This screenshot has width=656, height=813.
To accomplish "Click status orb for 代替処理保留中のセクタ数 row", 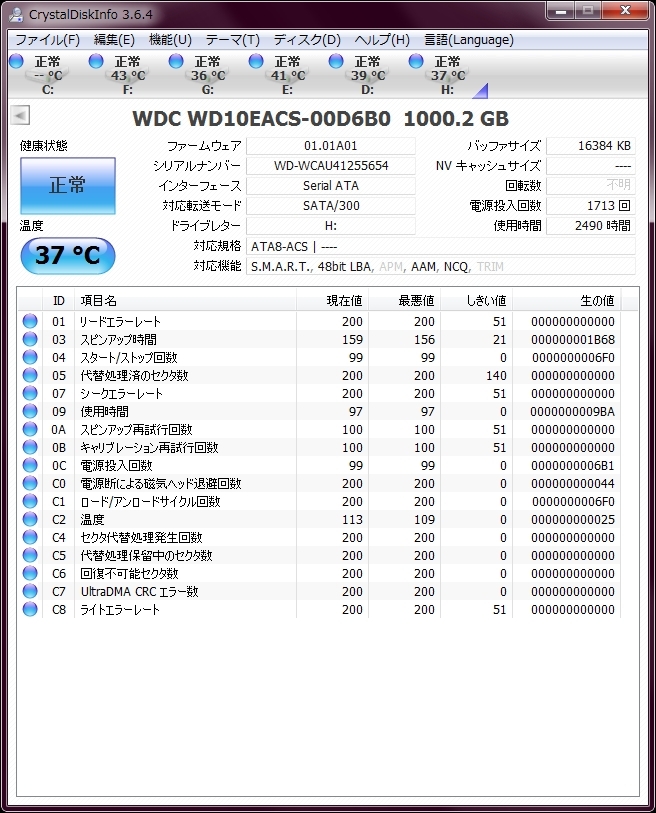I will (30, 555).
